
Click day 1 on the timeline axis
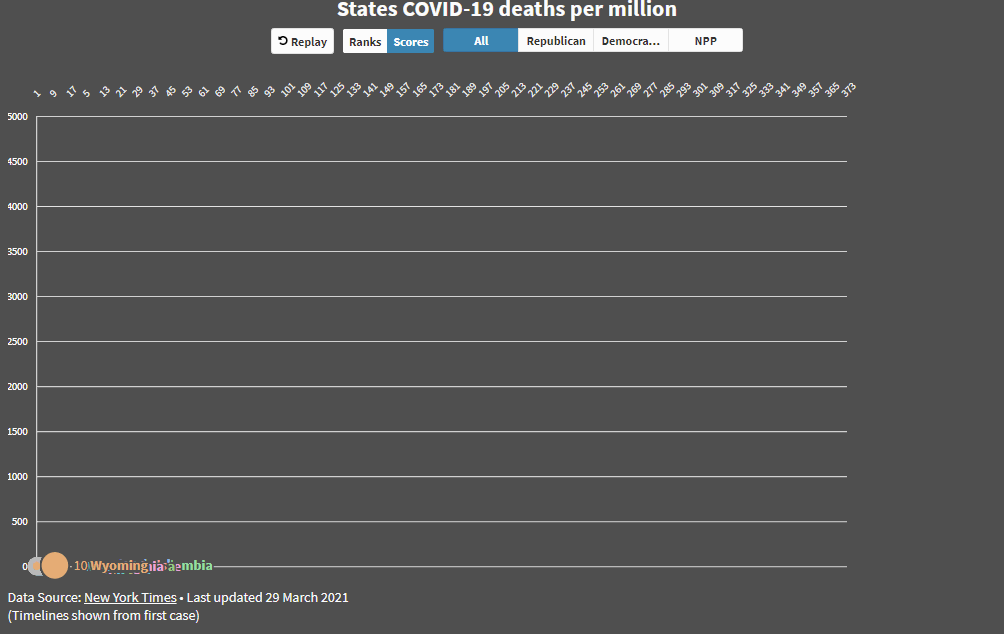click(37, 92)
